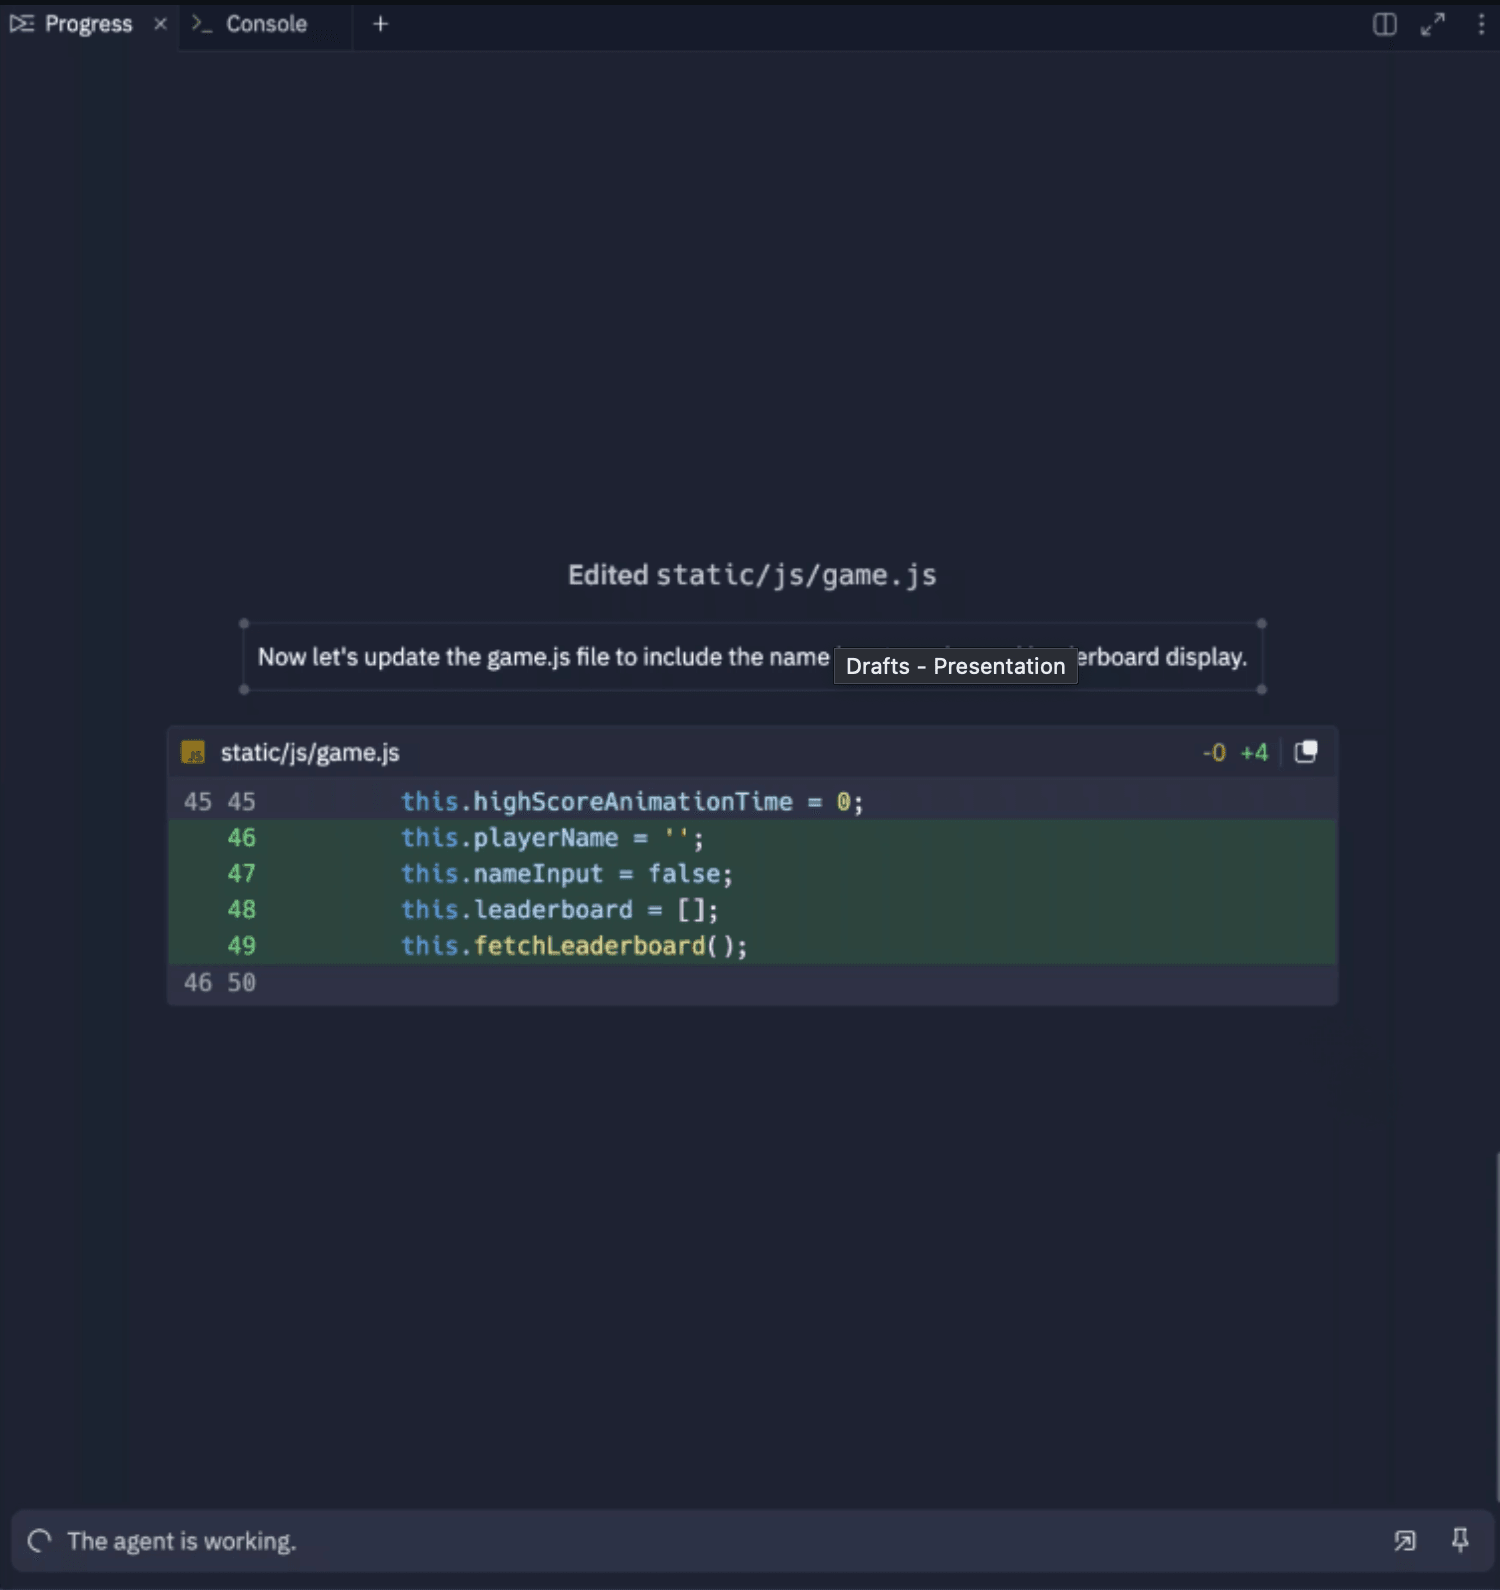Select the agent message text box

[x=540, y=657]
